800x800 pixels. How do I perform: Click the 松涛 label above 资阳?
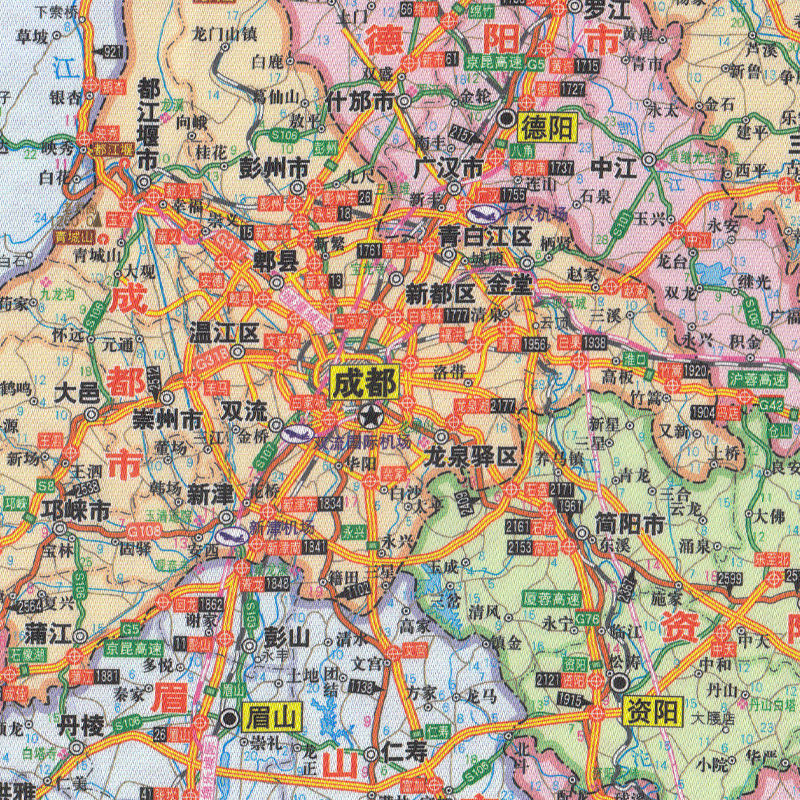pos(624,663)
